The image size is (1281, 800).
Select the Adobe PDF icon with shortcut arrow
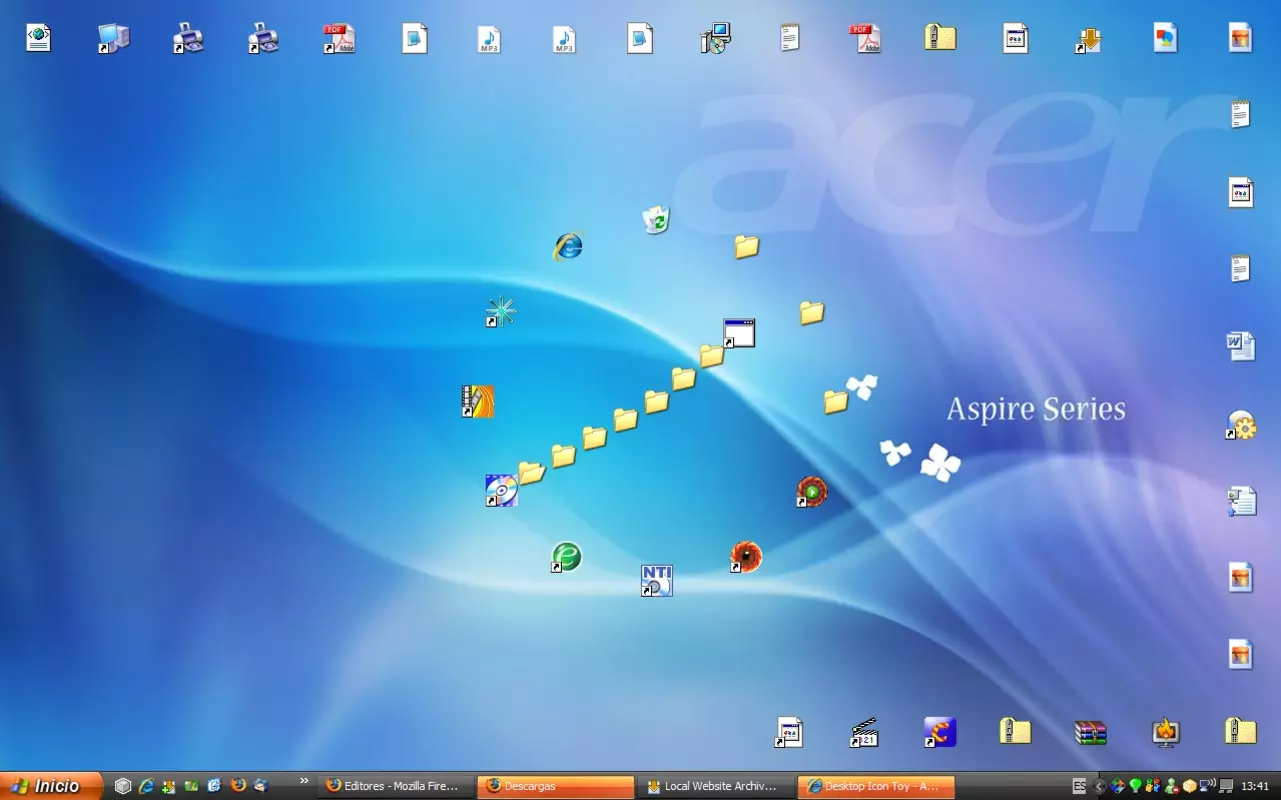pyautogui.click(x=339, y=38)
